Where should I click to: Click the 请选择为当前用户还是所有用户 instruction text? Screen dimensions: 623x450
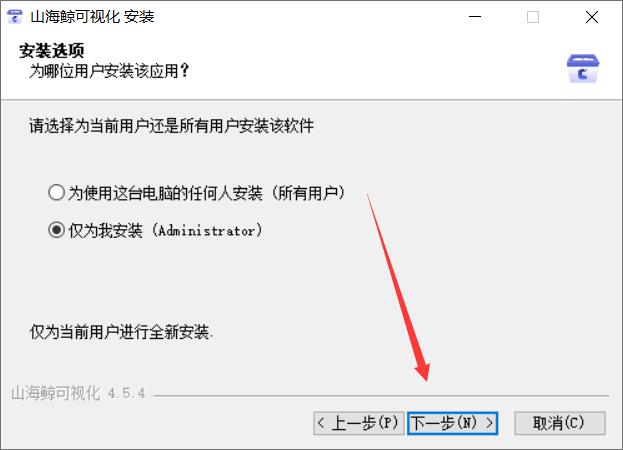tap(172, 126)
